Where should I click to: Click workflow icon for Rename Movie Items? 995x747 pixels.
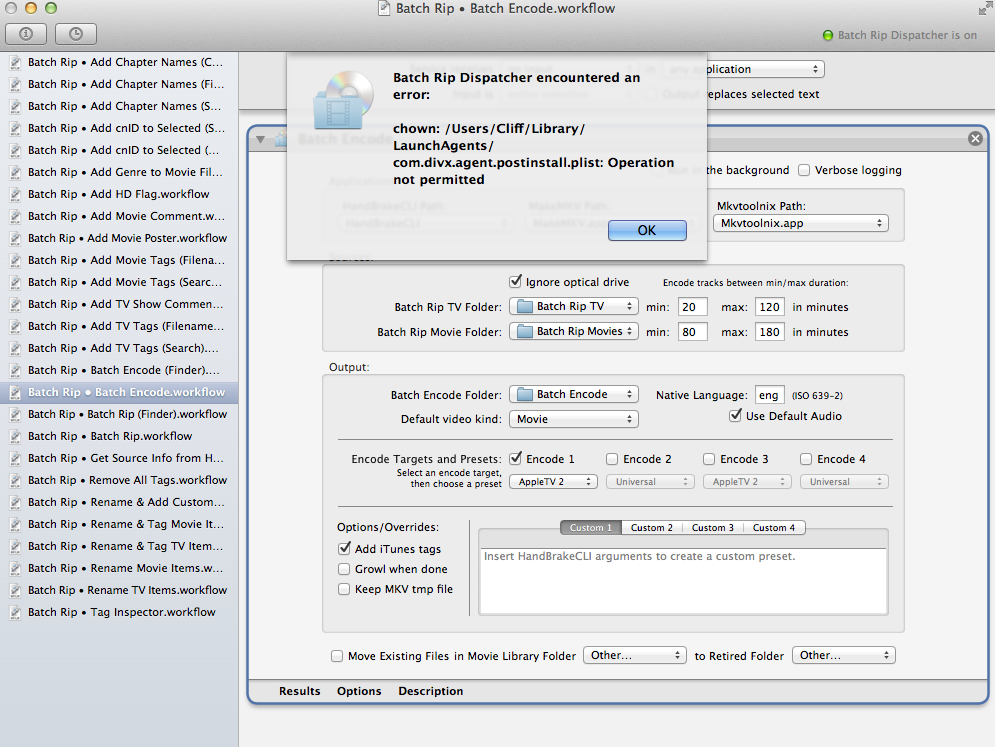tap(15, 569)
